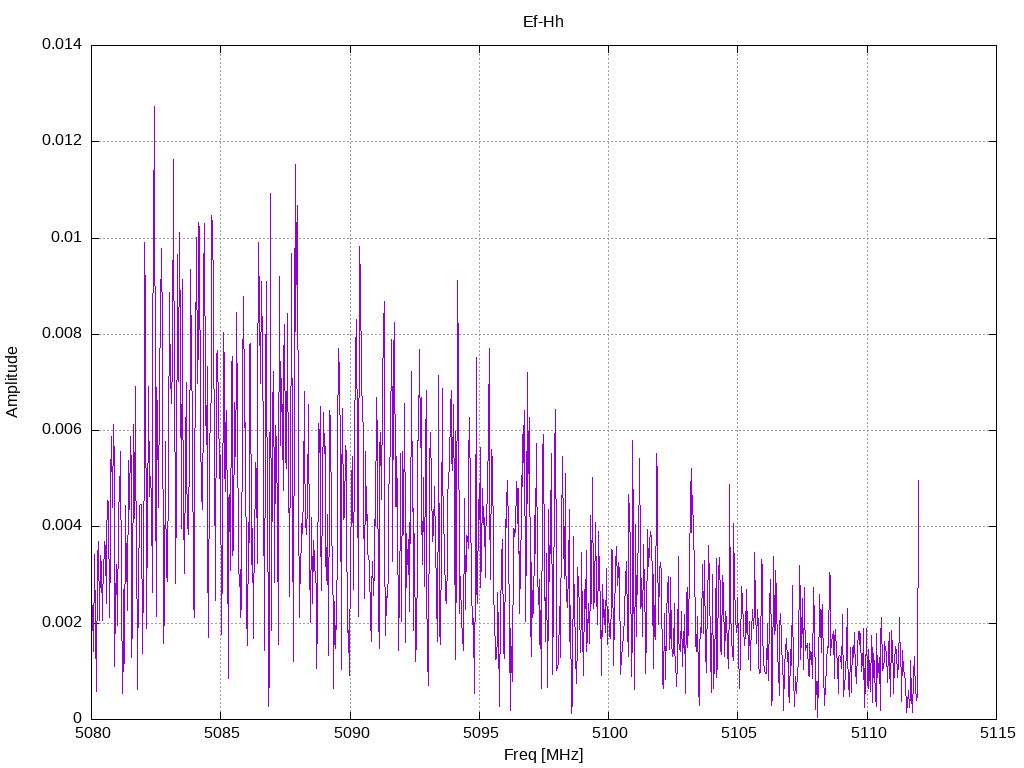Click the isolated final spike near 5112 MHz
Image resolution: width=1024 pixels, height=768 pixels.
click(918, 483)
